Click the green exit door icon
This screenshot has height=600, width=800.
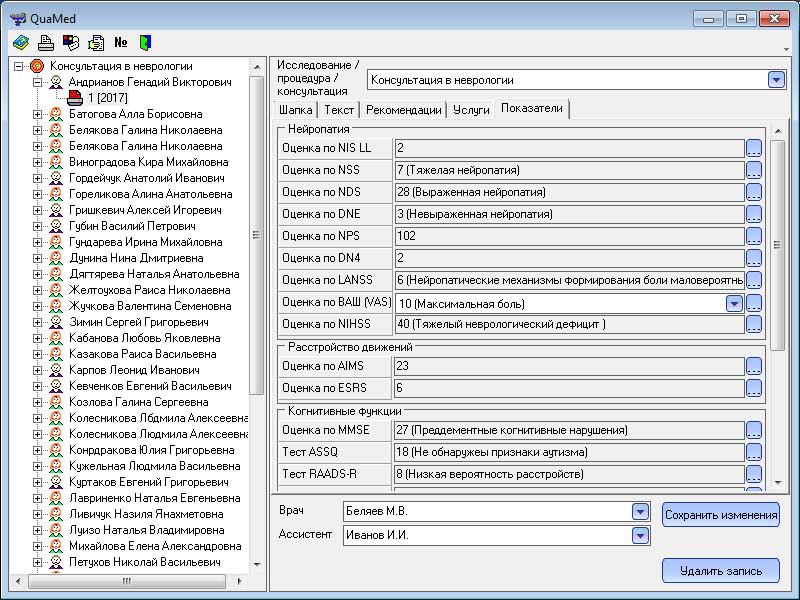click(146, 42)
